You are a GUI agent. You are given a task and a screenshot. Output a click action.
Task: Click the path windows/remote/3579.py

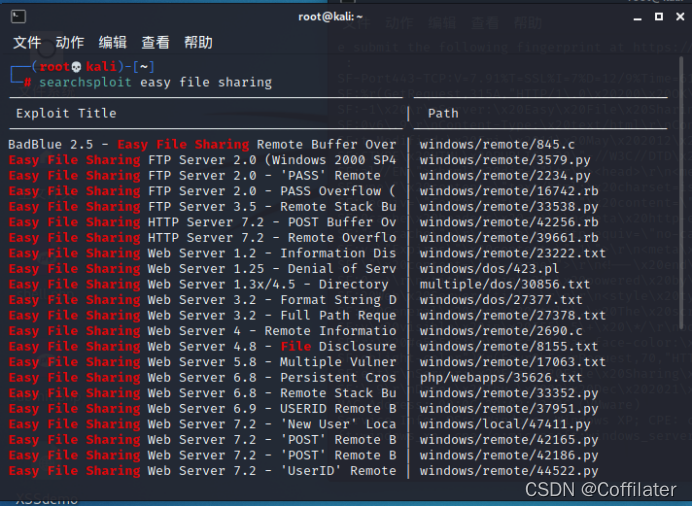(x=505, y=160)
